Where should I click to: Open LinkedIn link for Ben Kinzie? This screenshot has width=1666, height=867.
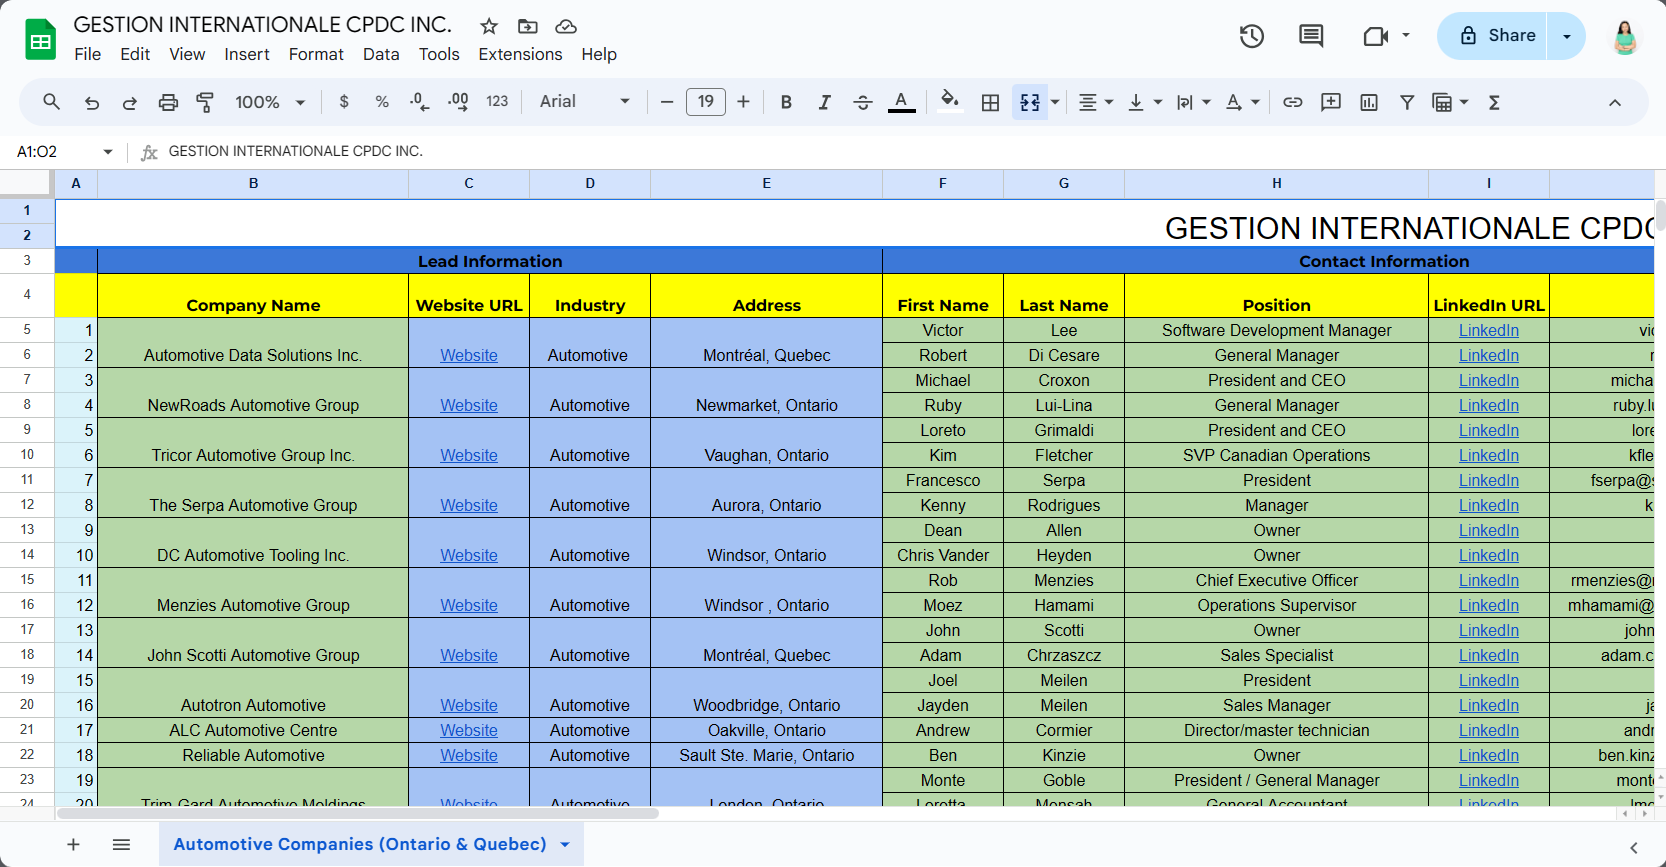point(1488,755)
